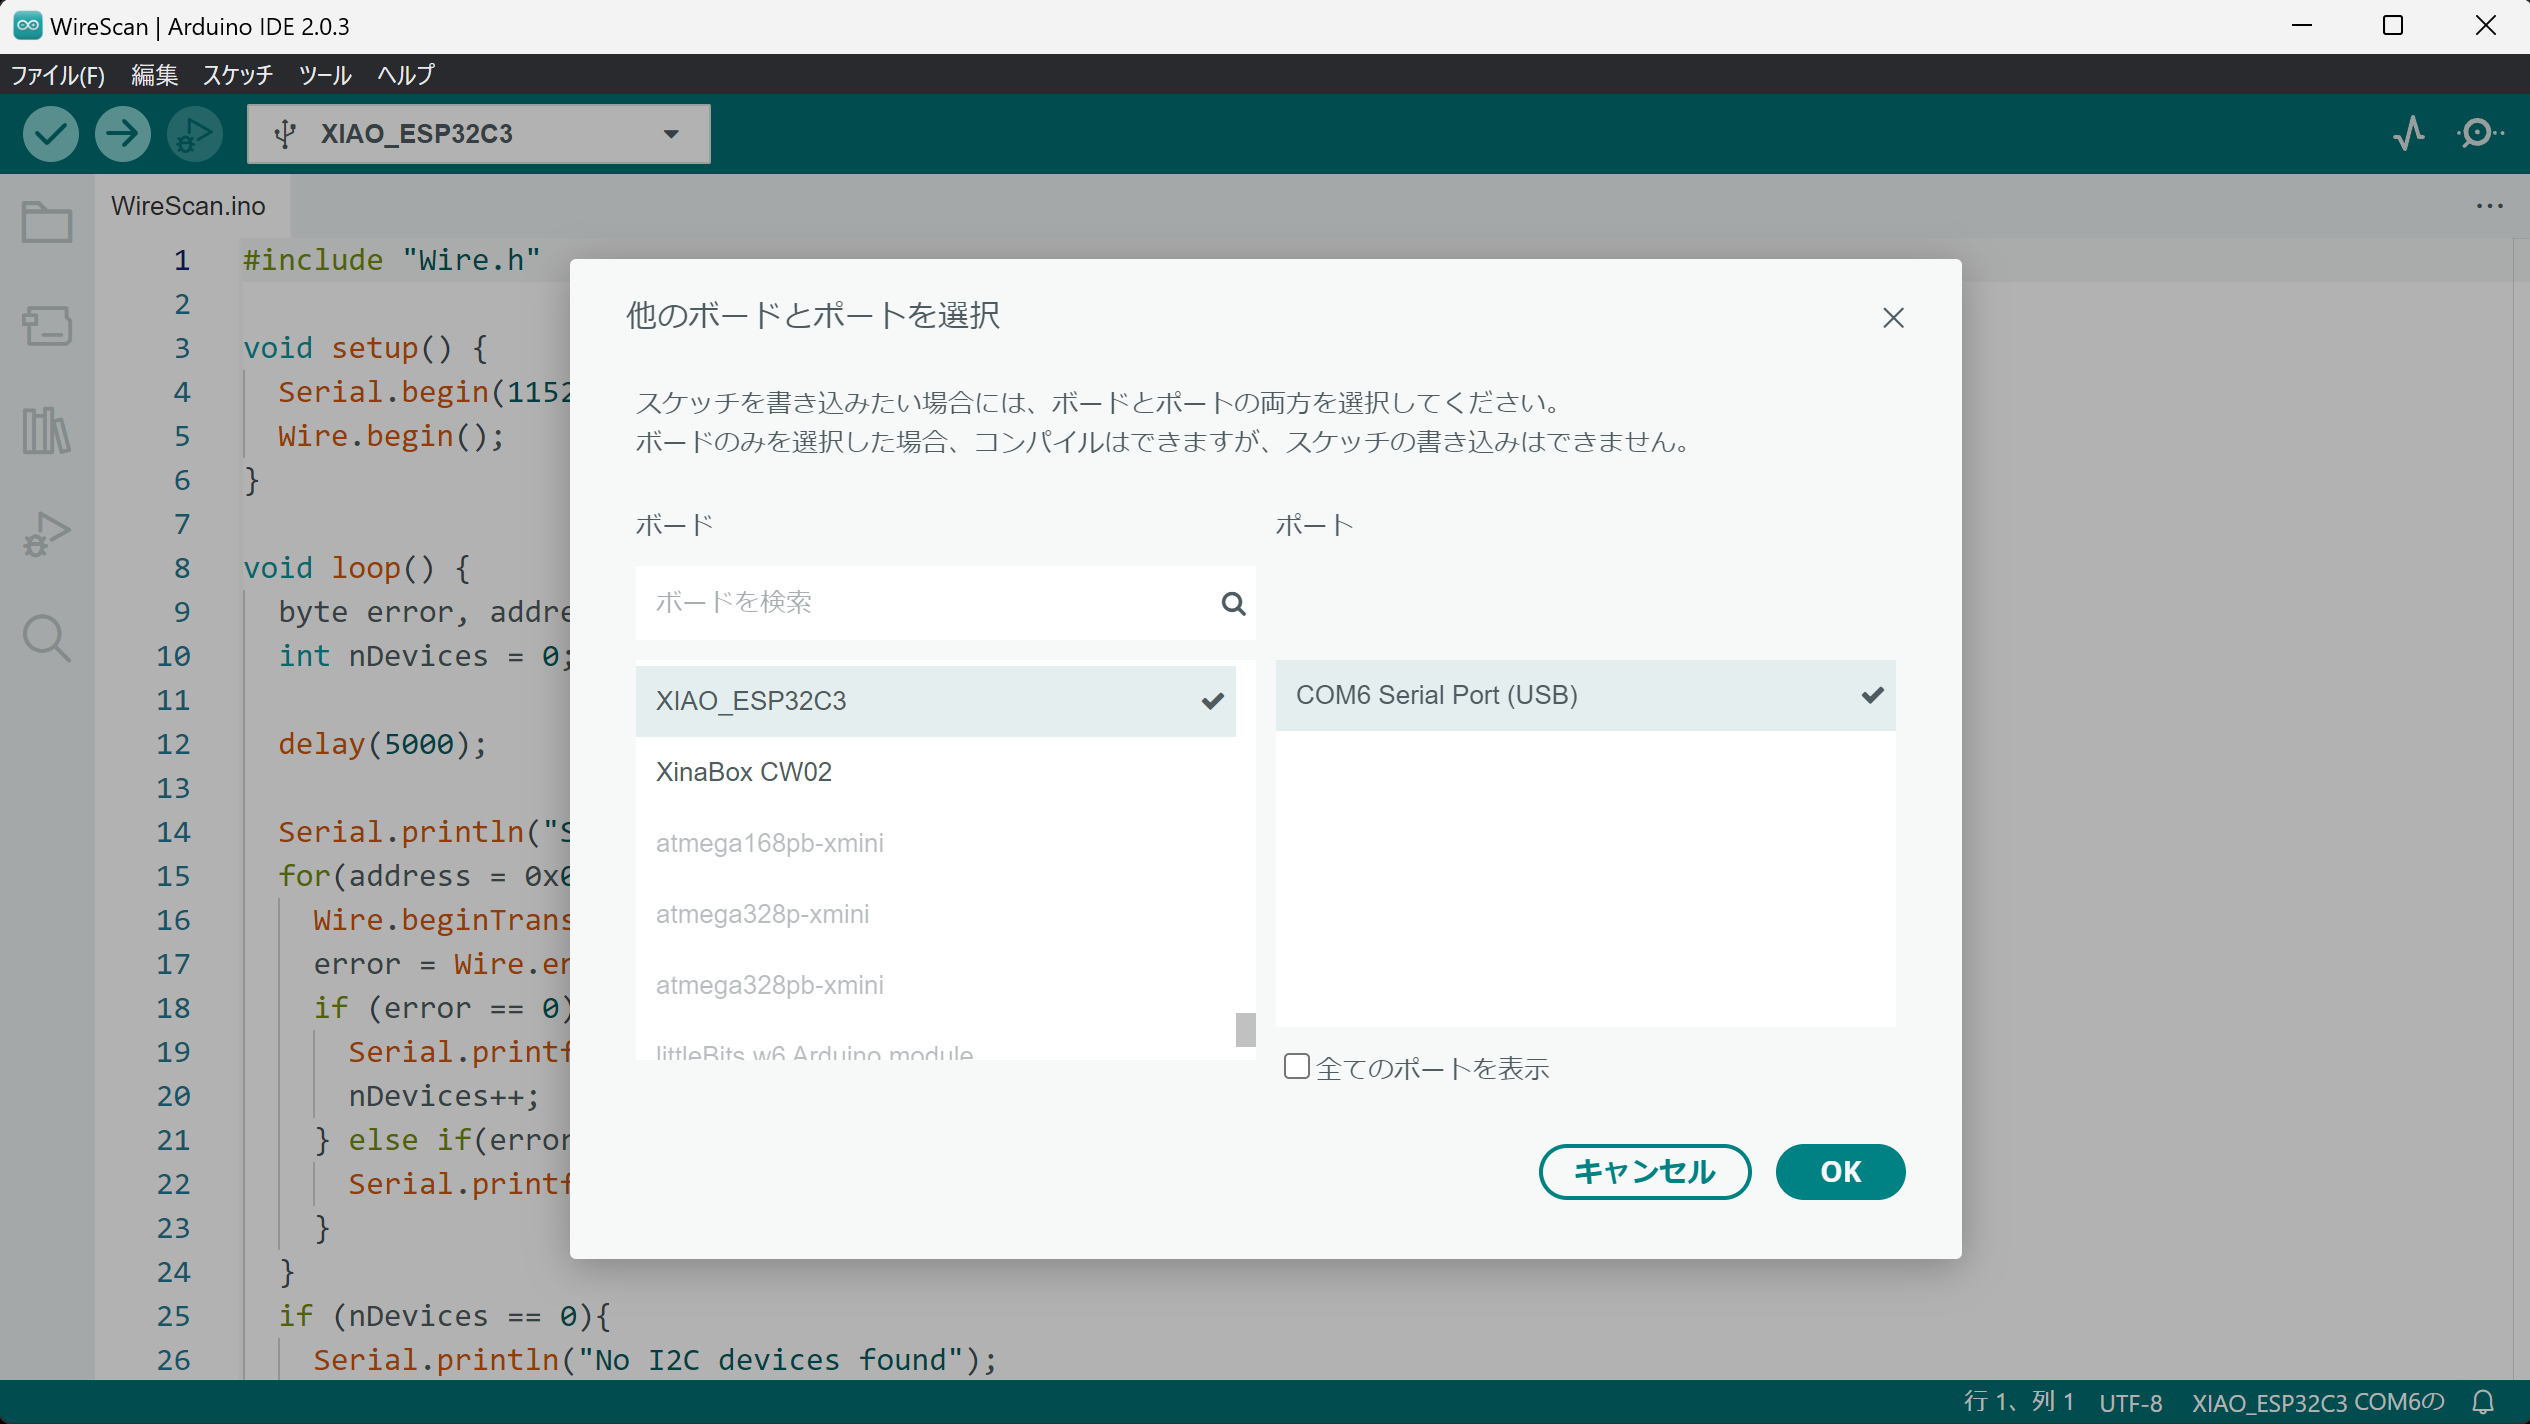
Task: Open the ヘルプ menu
Action: [404, 75]
